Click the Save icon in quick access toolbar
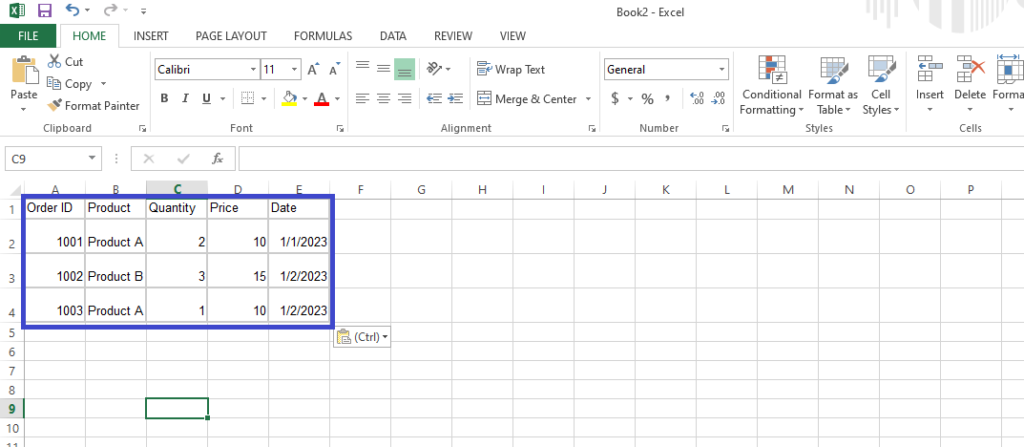1024x447 pixels. coord(44,11)
